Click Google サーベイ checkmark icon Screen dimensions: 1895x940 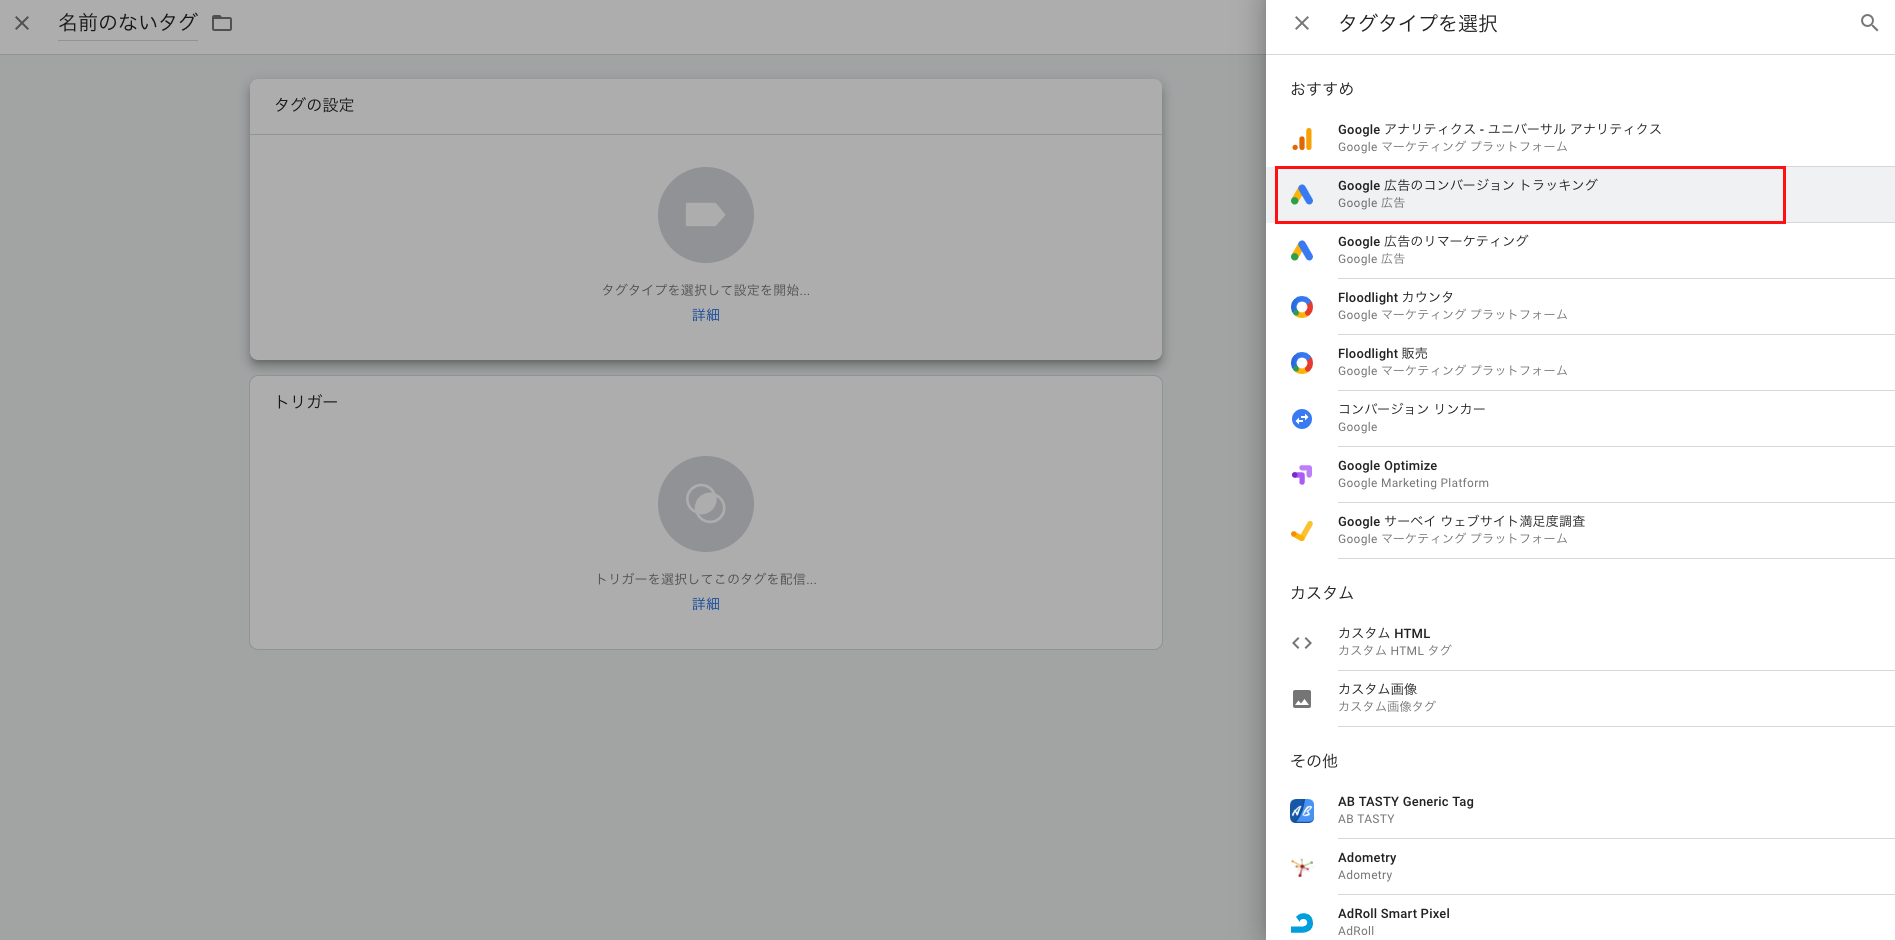click(1301, 531)
